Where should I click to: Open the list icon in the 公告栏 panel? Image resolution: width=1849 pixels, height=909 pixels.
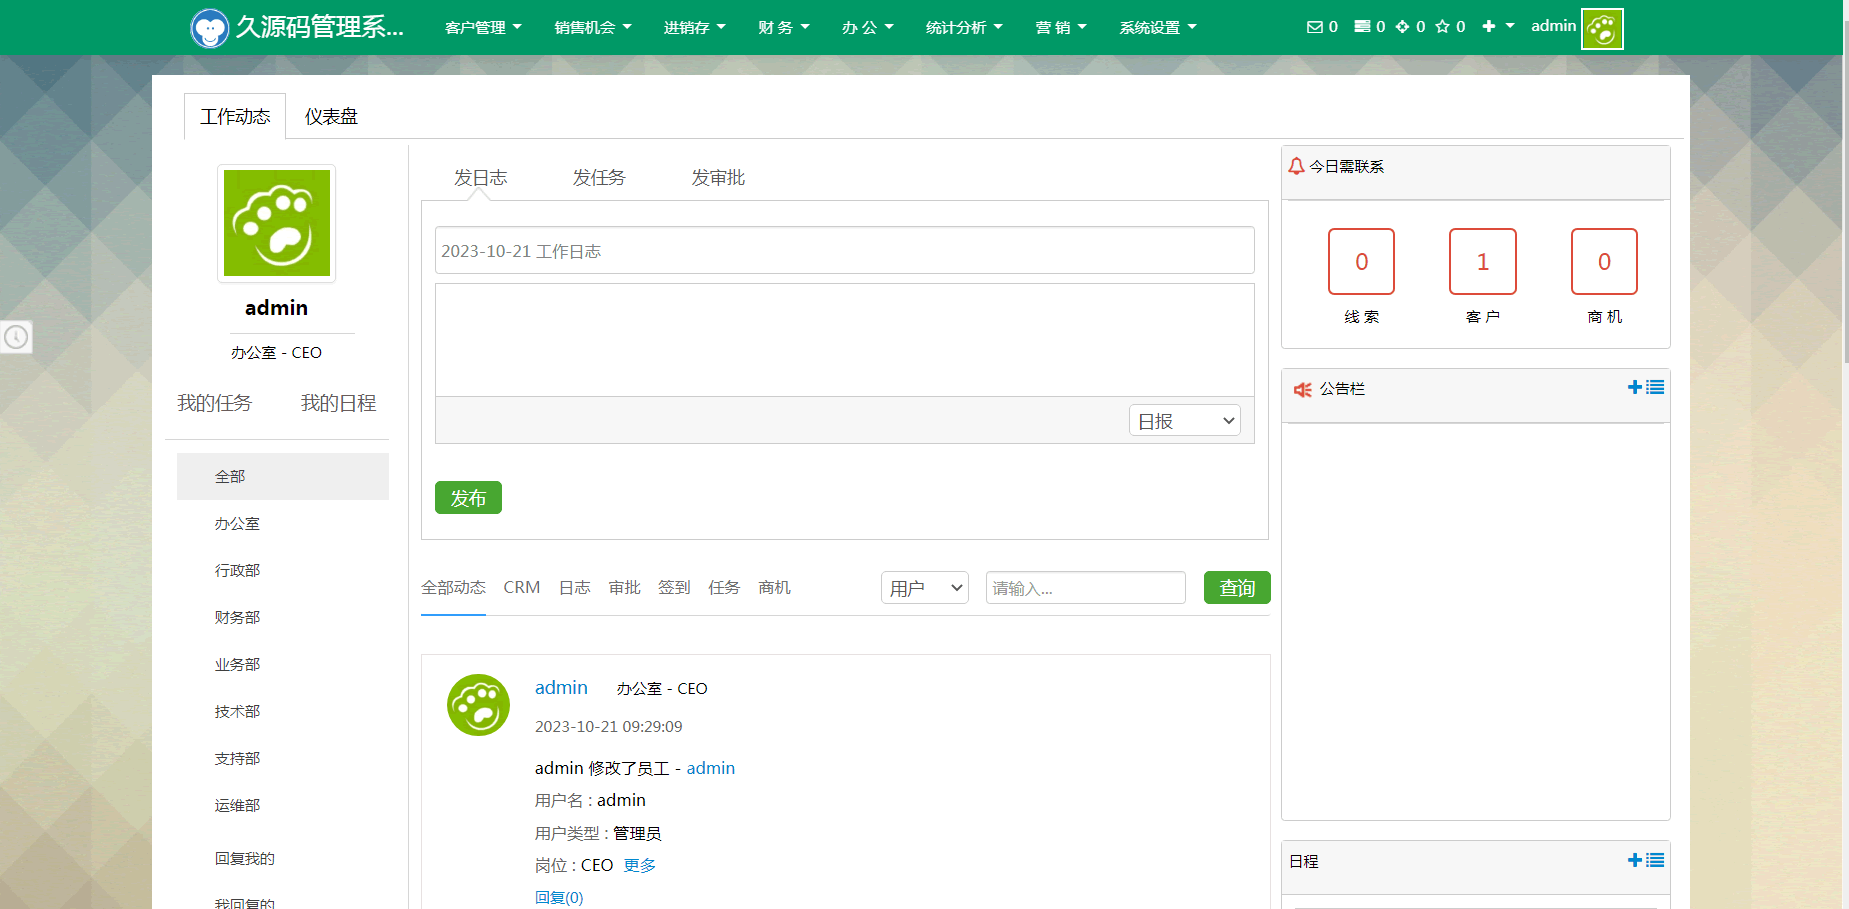[x=1655, y=387]
